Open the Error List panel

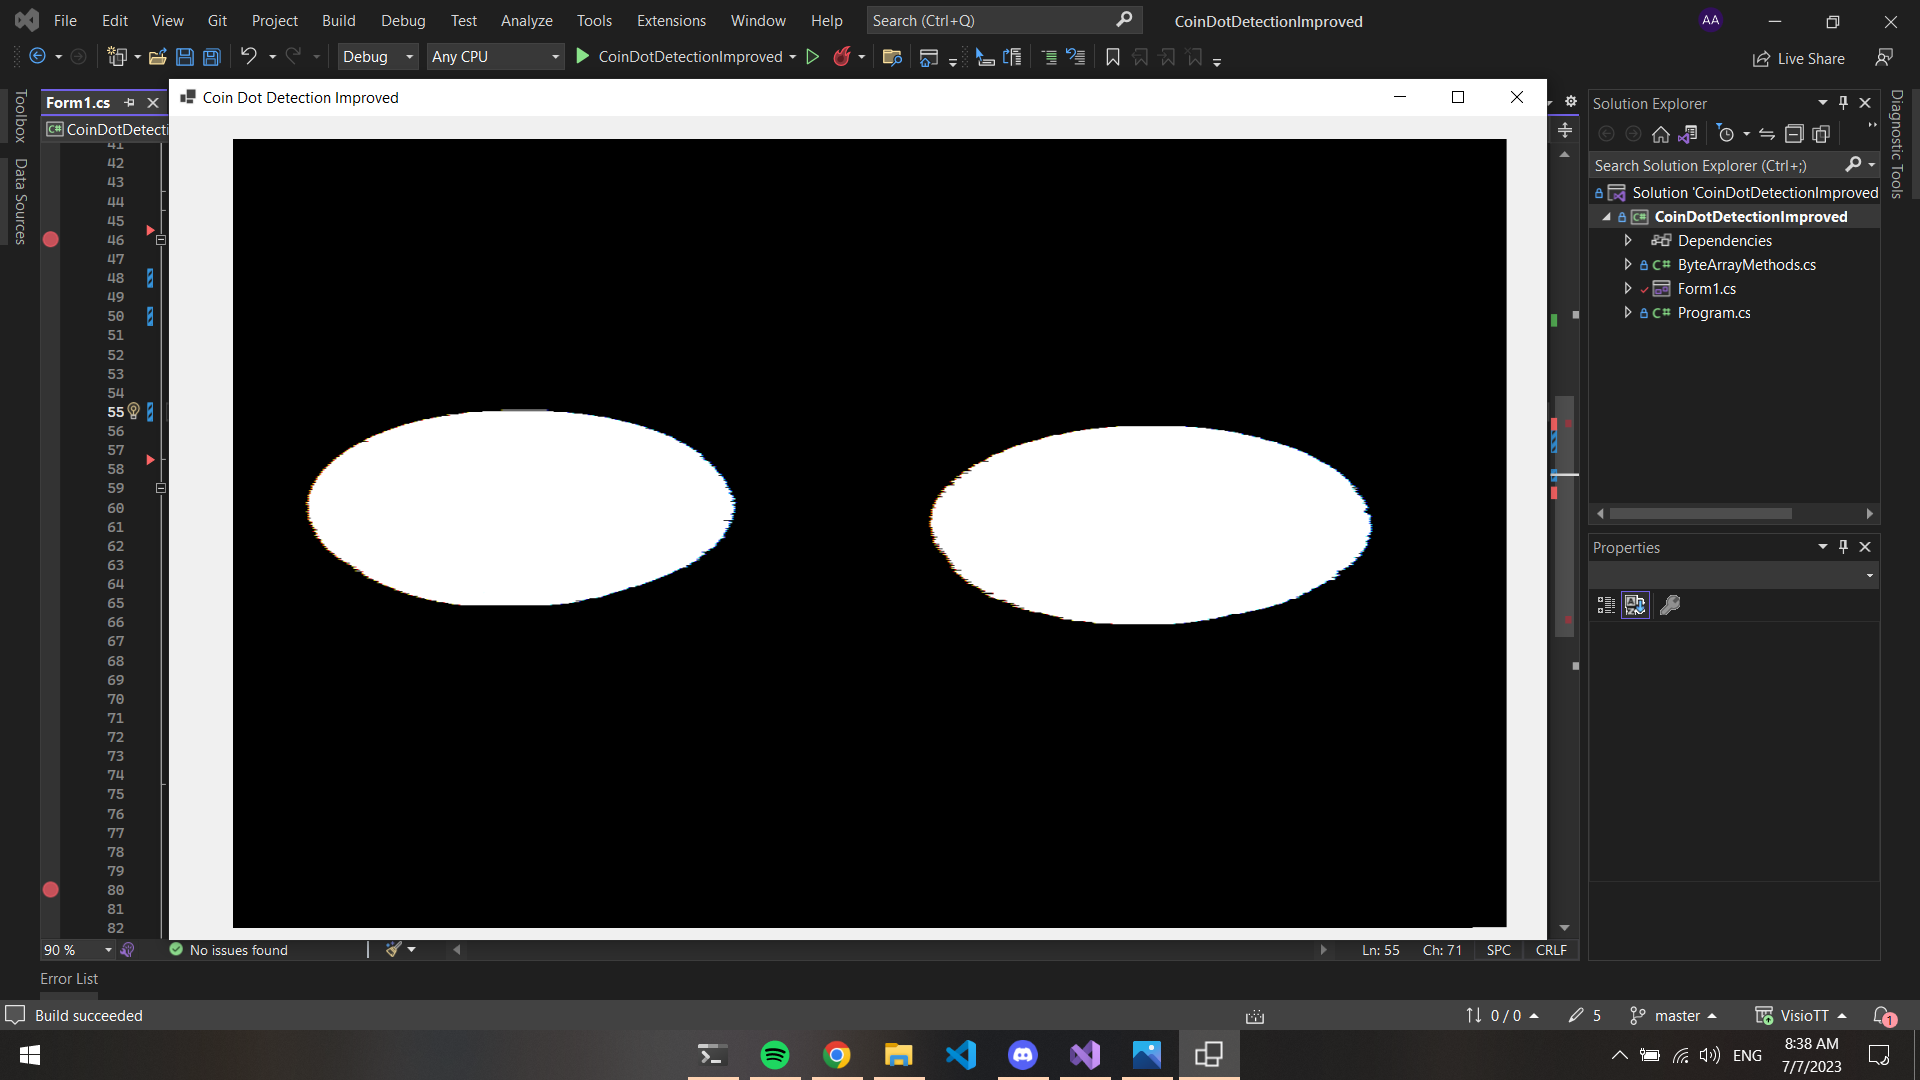[69, 979]
